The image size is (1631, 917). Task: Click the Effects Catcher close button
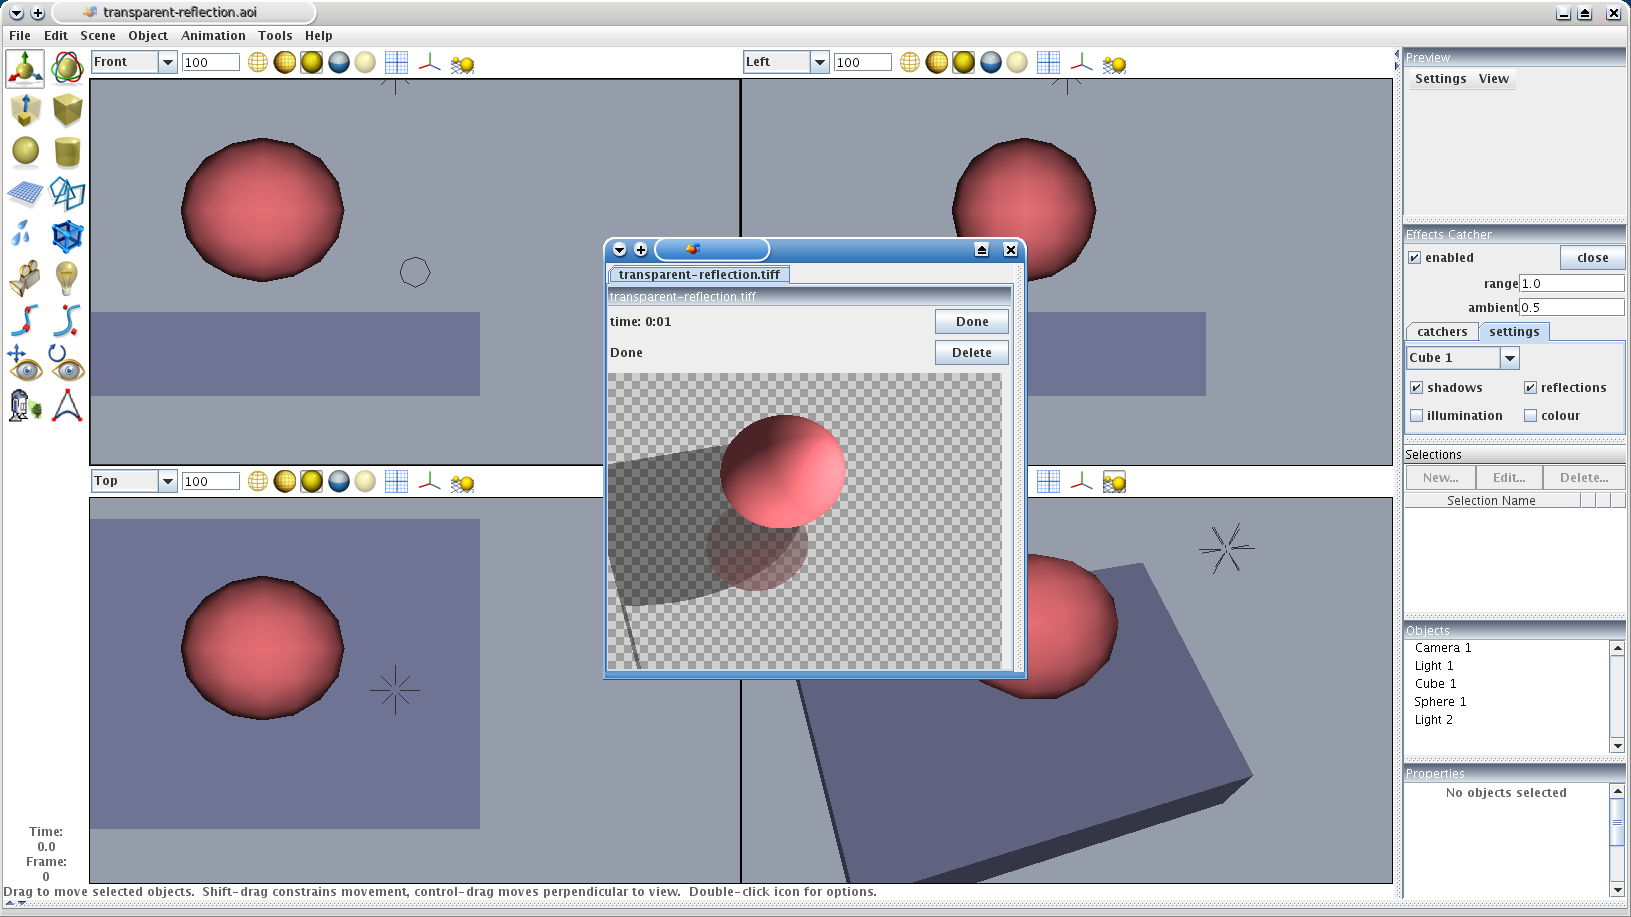tap(1592, 258)
